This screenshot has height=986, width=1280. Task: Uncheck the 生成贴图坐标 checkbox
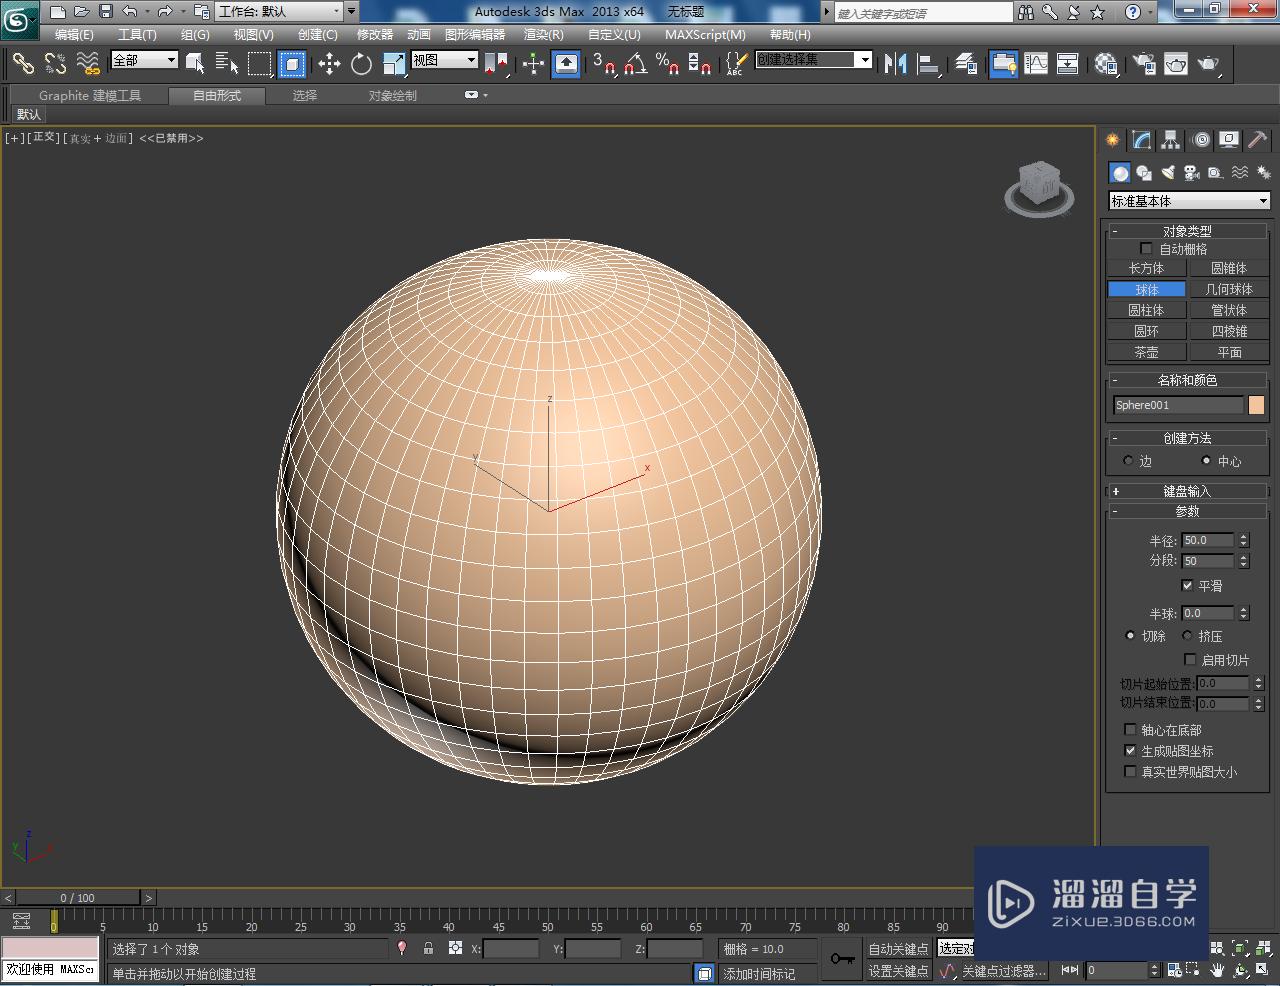pyautogui.click(x=1130, y=751)
